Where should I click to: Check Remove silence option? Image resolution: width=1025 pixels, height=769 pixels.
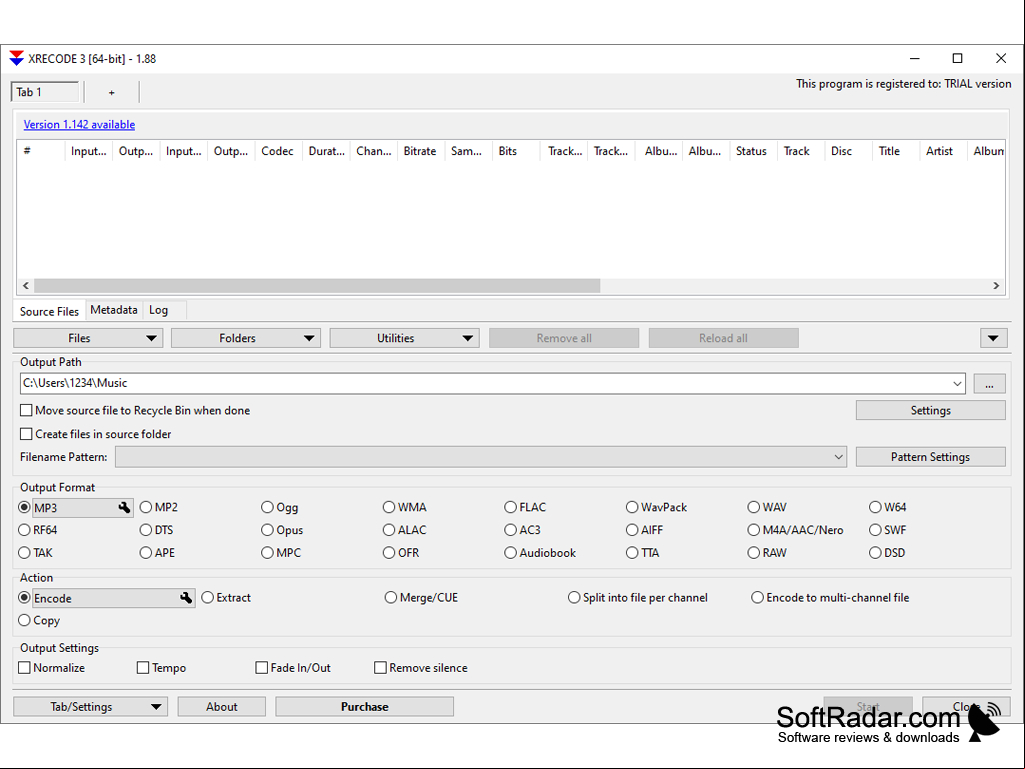(x=380, y=668)
